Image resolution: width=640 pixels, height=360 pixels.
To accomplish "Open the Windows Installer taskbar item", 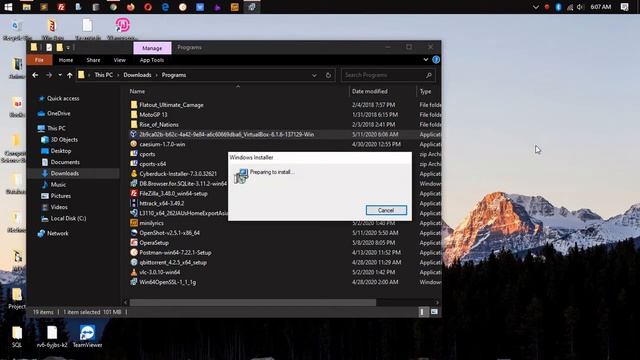I will (252, 7).
